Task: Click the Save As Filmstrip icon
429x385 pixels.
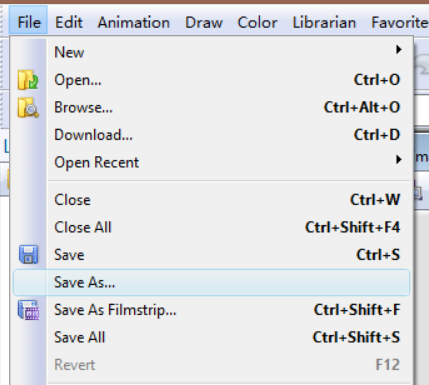Action: click(x=28, y=310)
